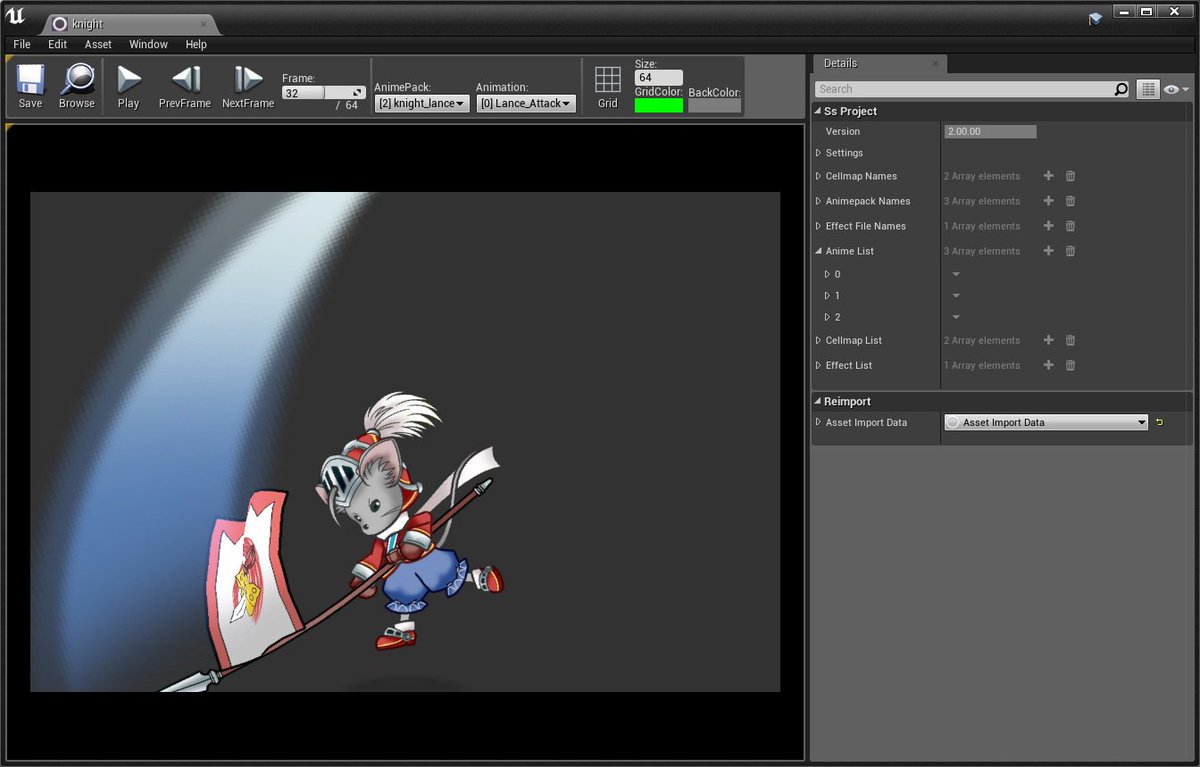This screenshot has width=1200, height=767.
Task: Open options arrow for element 0
Action: (x=956, y=274)
